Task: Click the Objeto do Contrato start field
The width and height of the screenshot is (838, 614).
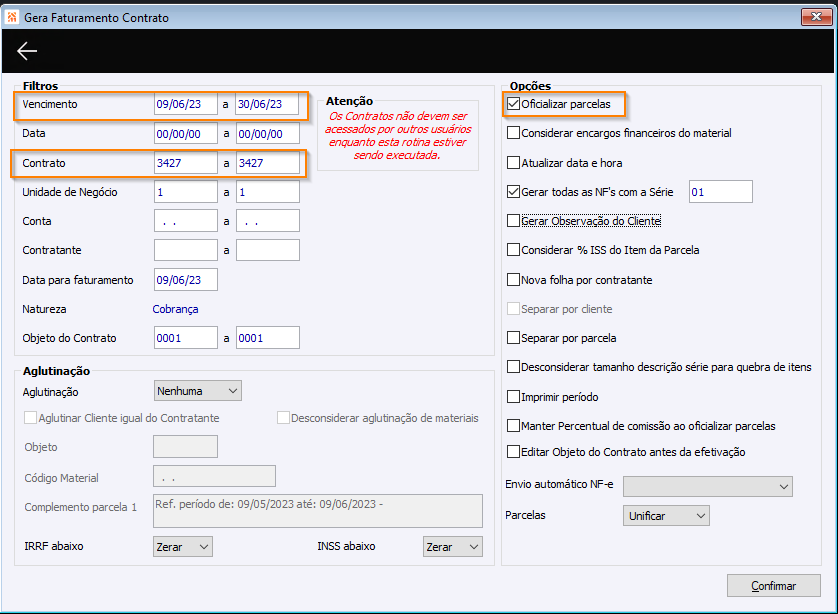Action: (185, 338)
